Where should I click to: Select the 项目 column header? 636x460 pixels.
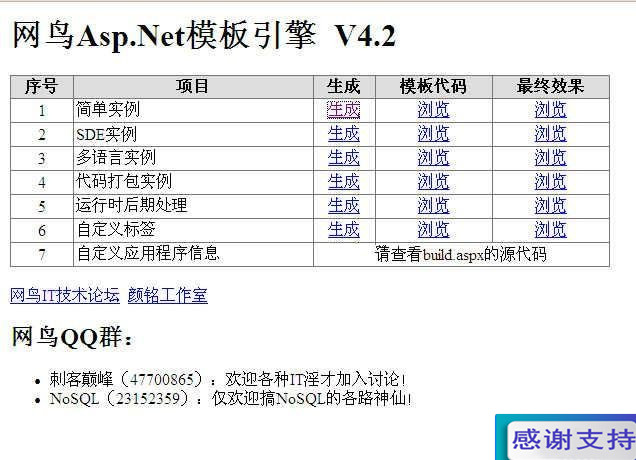tap(193, 86)
